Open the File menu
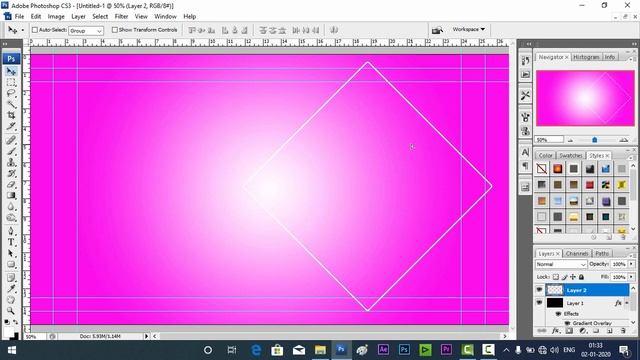Screen dimensions: 640x360 click(19, 16)
